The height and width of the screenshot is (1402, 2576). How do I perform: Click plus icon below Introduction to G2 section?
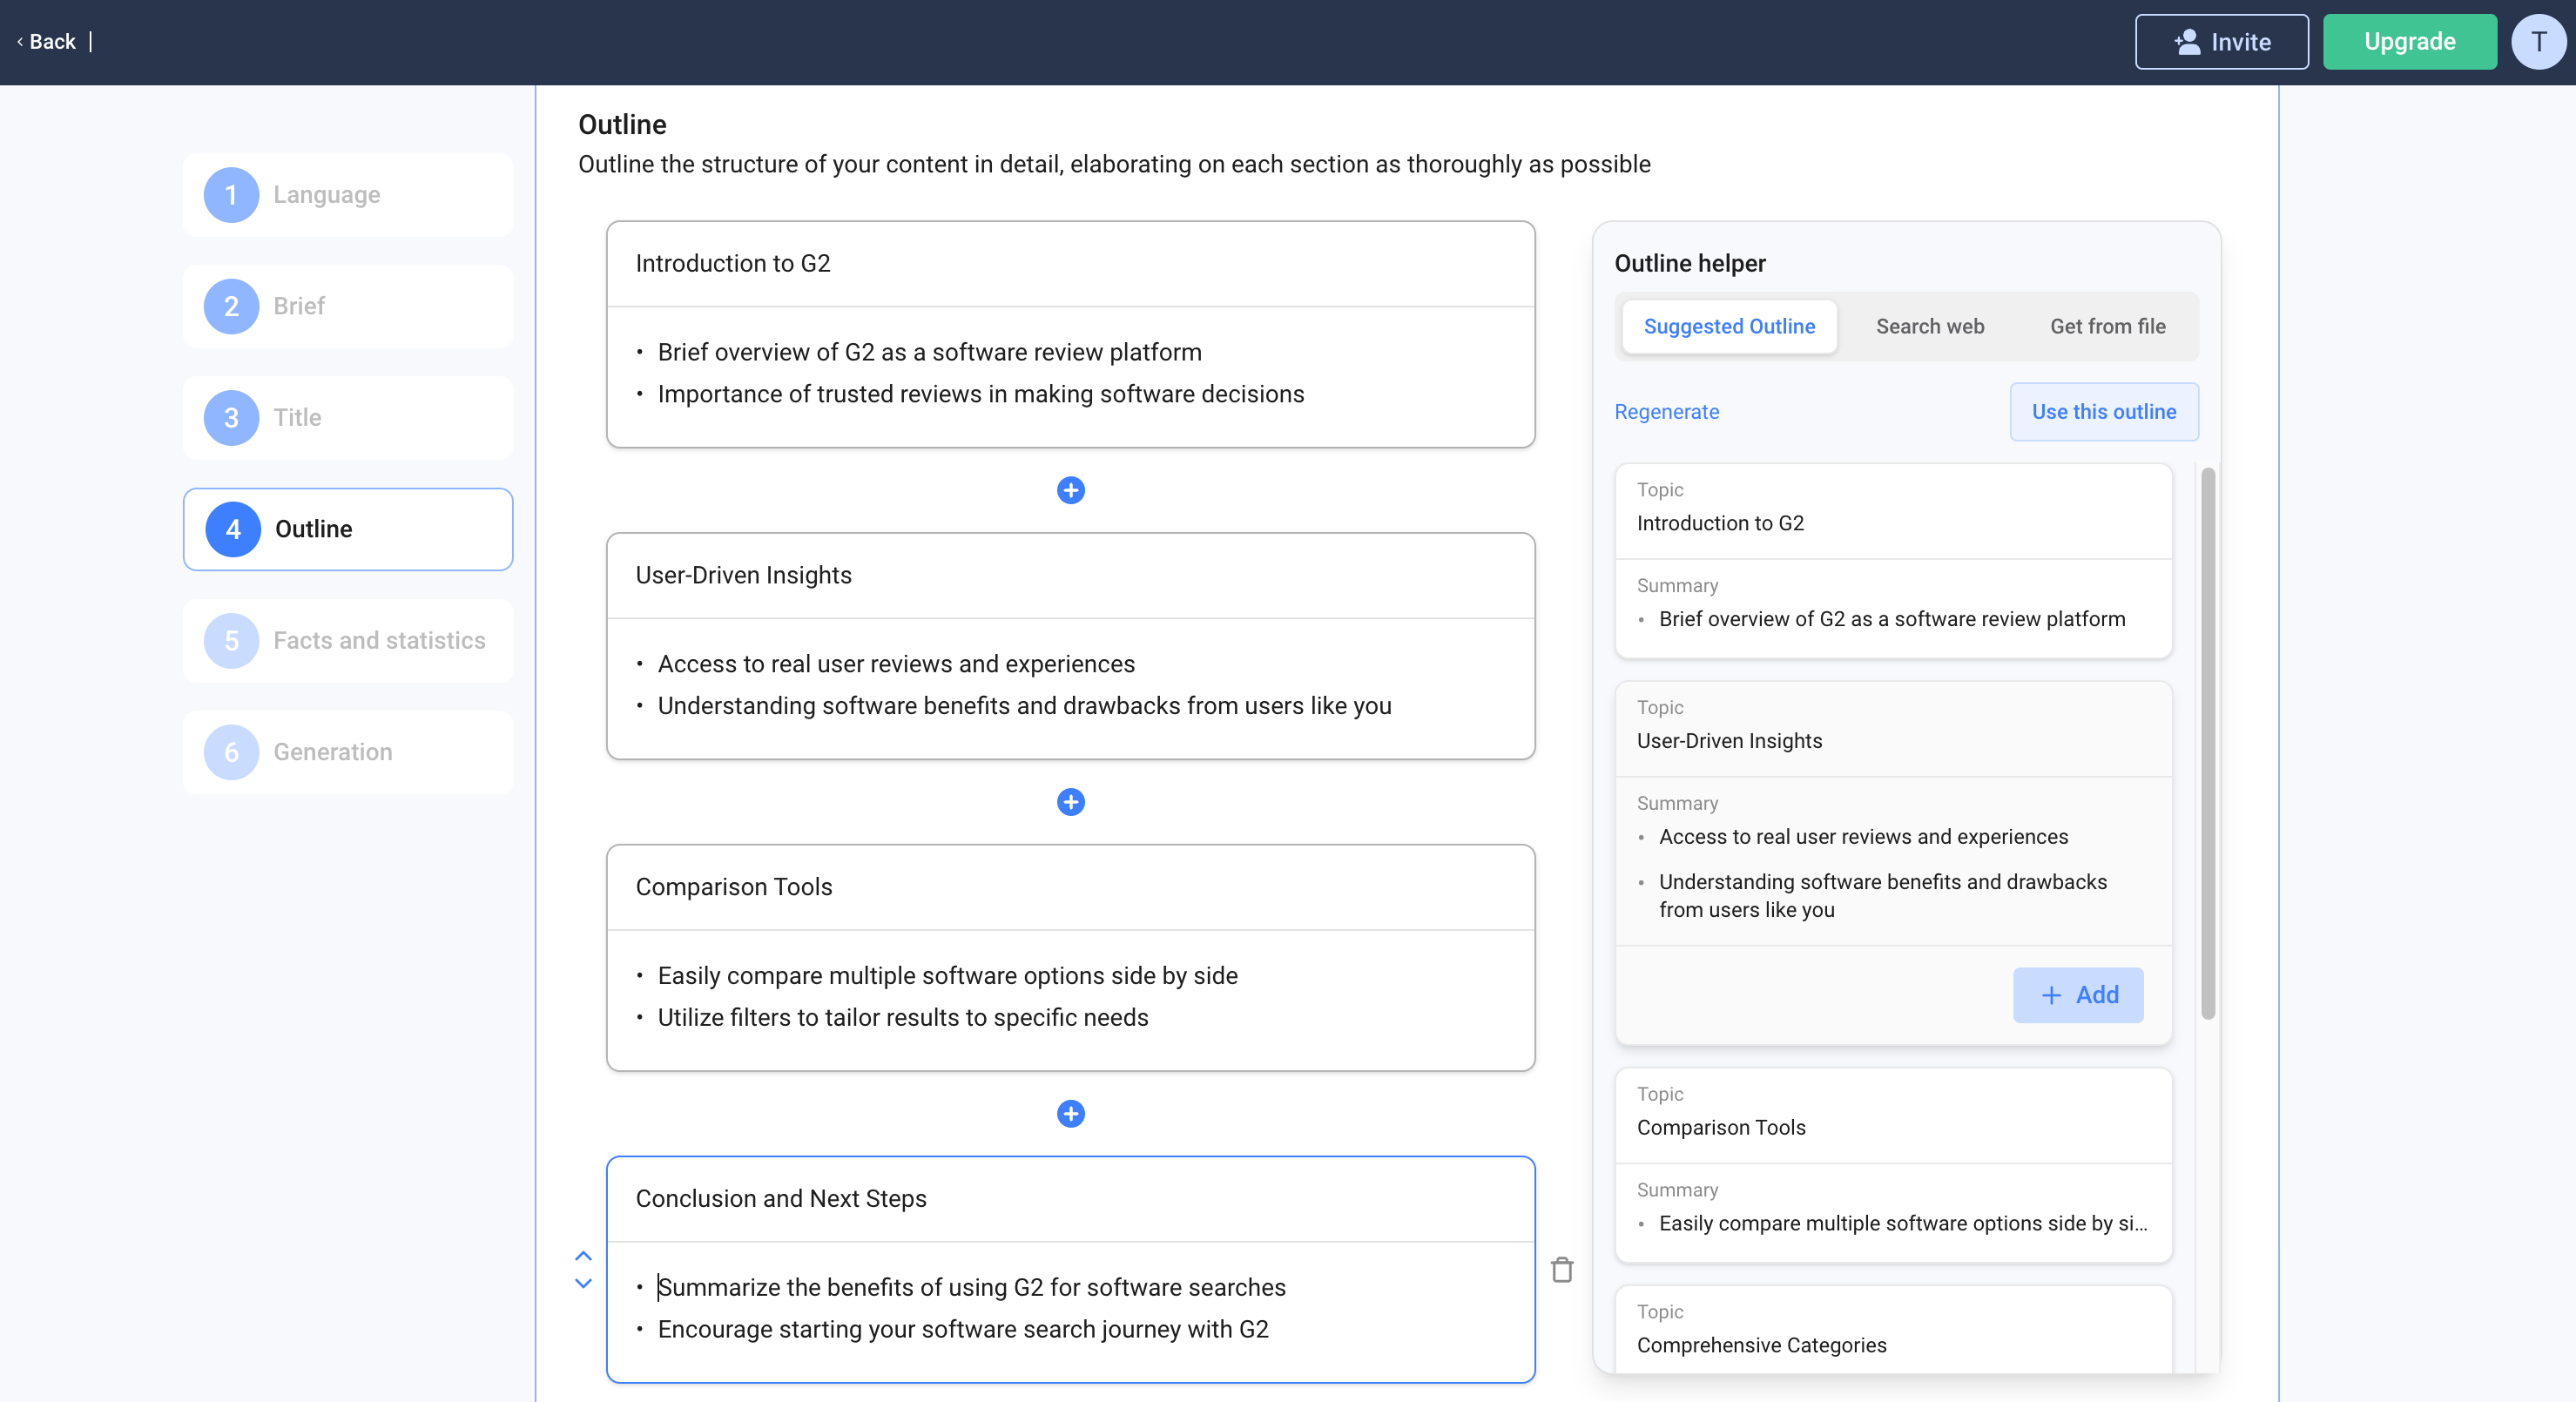pos(1070,490)
